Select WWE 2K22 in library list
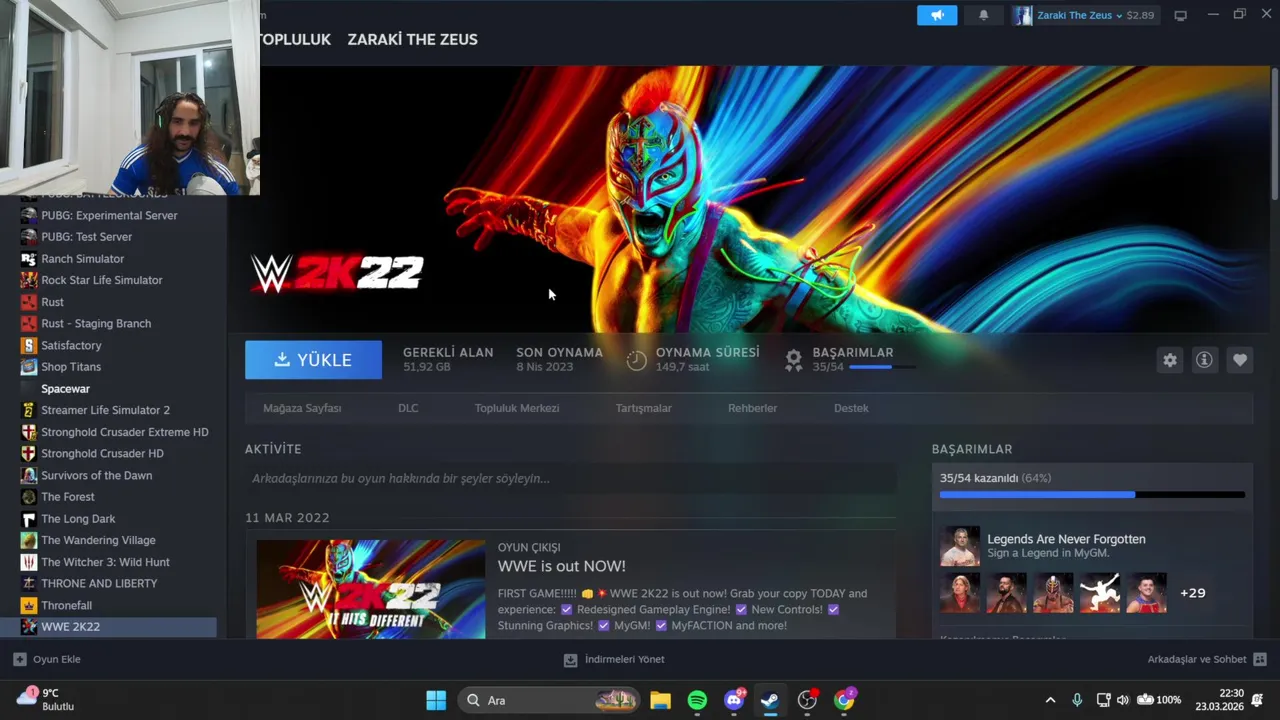The width and height of the screenshot is (1280, 720). tap(108, 627)
